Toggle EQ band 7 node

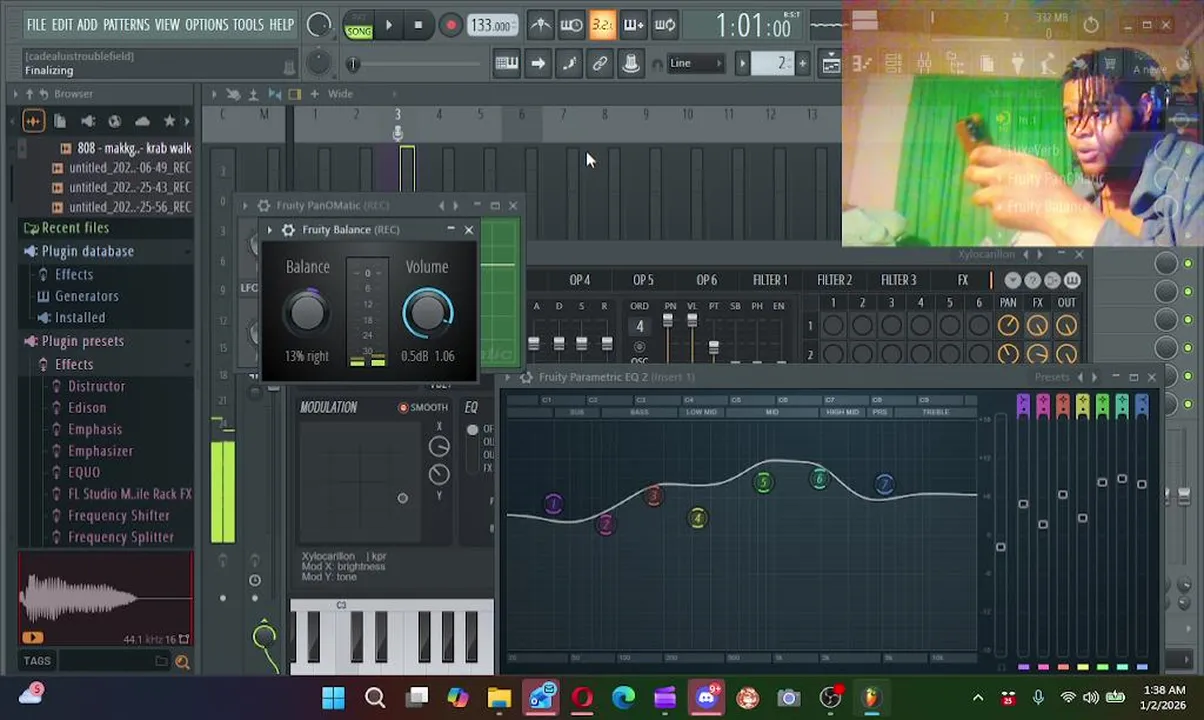point(884,485)
